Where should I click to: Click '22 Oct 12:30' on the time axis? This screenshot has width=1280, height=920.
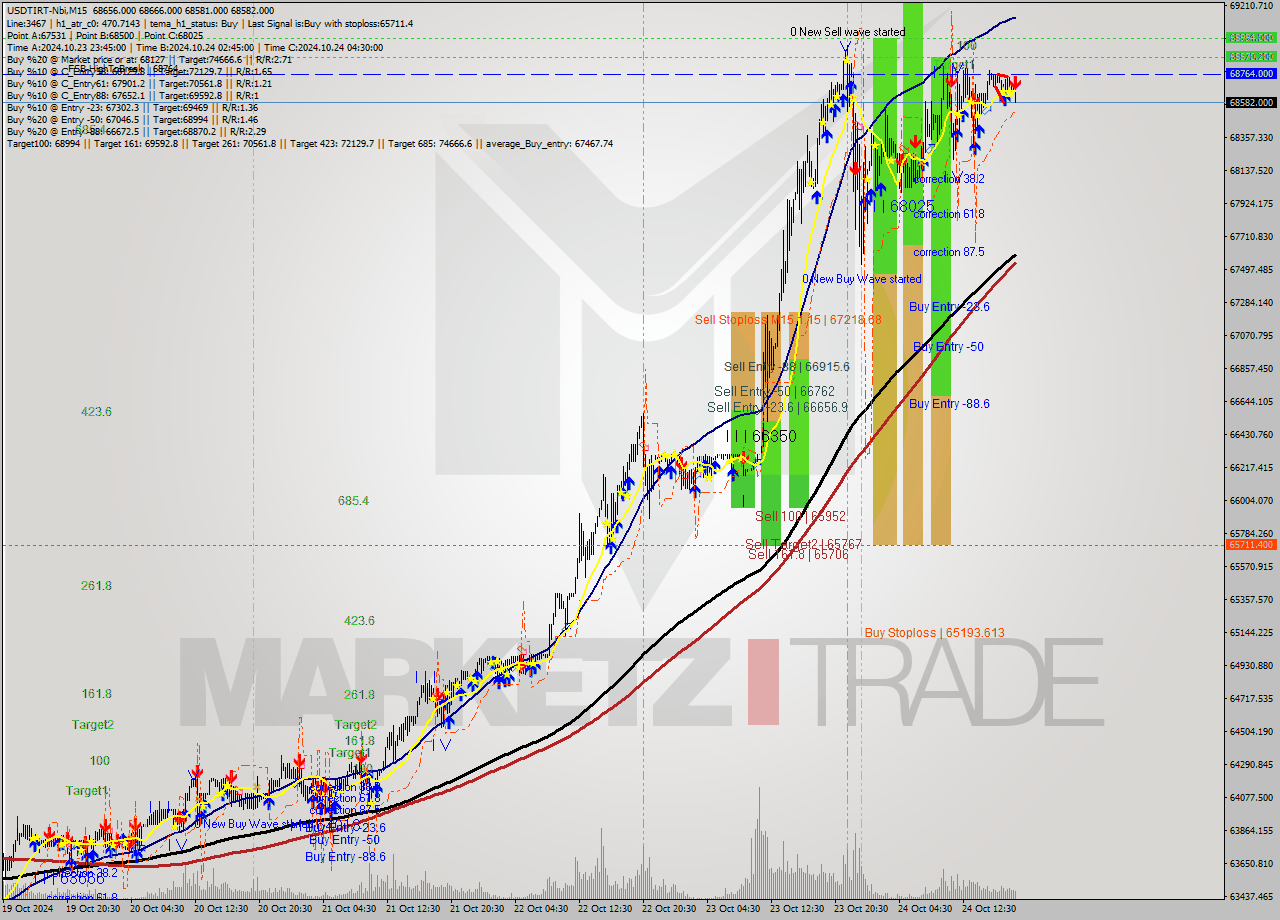point(605,909)
